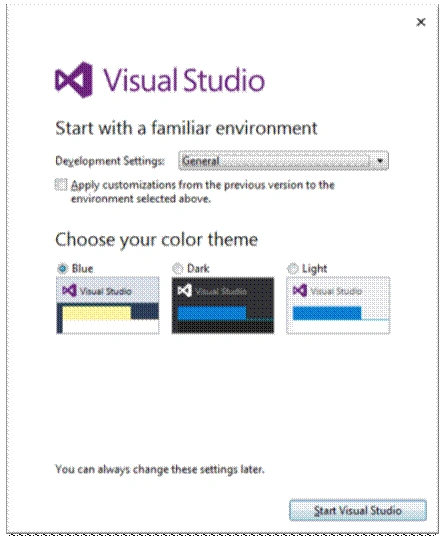
Task: Click the blue bar in Dark preview
Action: (212, 313)
